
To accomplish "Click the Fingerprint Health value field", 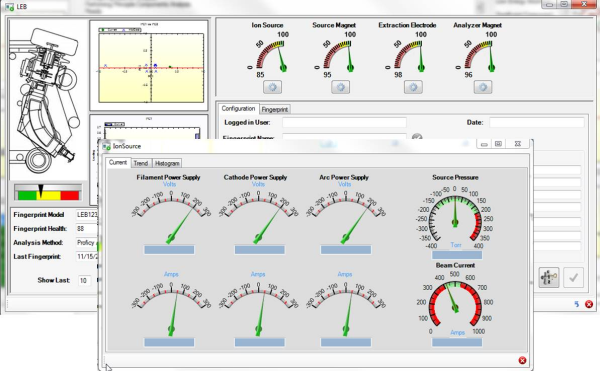I will [86, 229].
